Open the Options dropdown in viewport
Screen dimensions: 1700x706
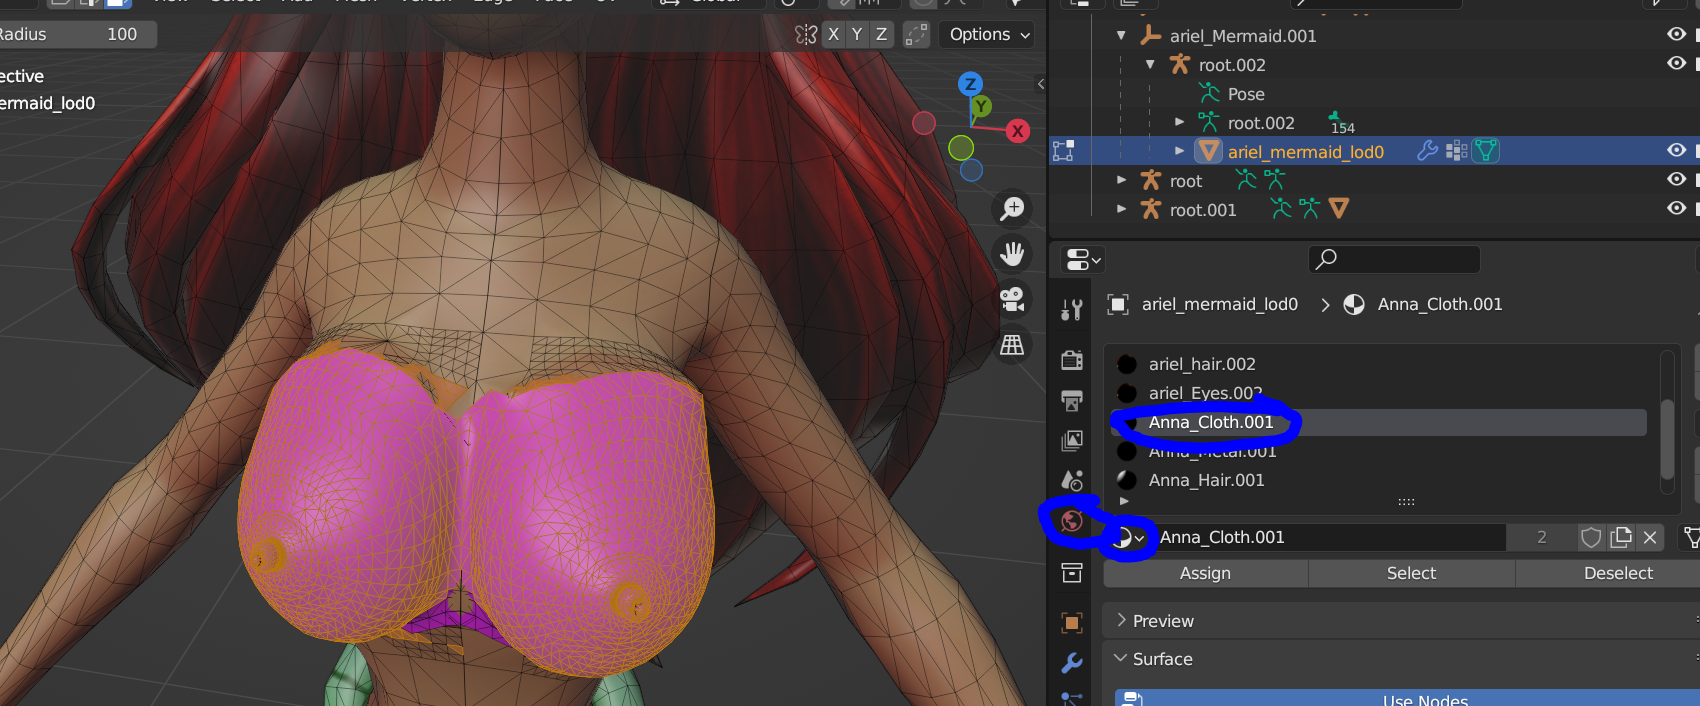pyautogui.click(x=989, y=34)
